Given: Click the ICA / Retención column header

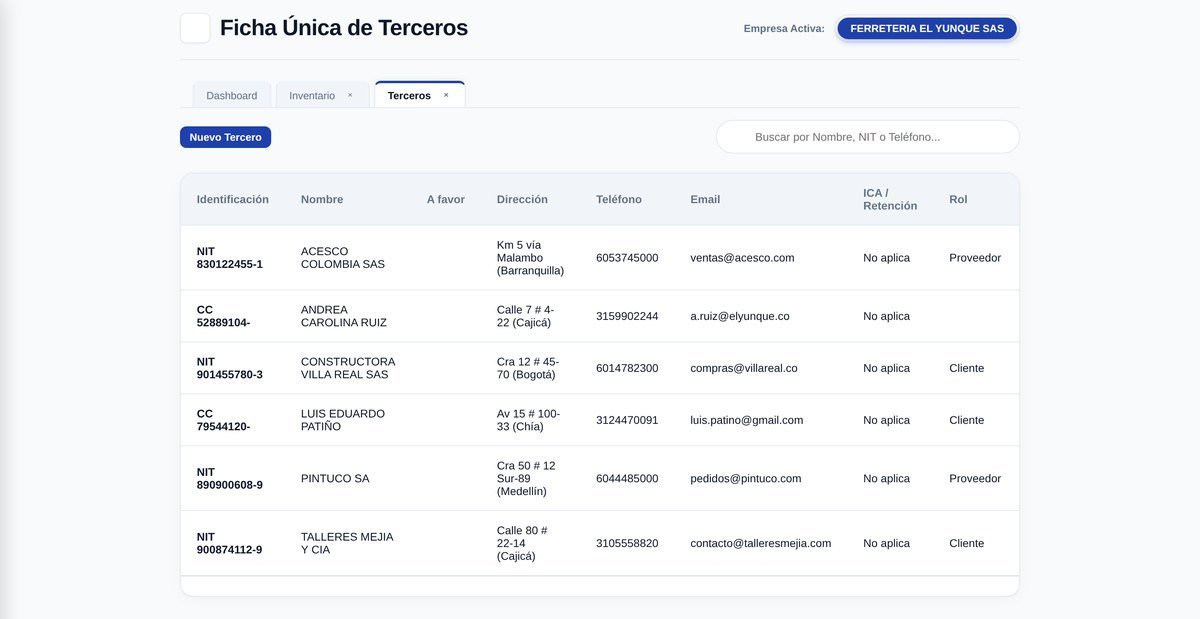Looking at the screenshot, I should point(890,199).
